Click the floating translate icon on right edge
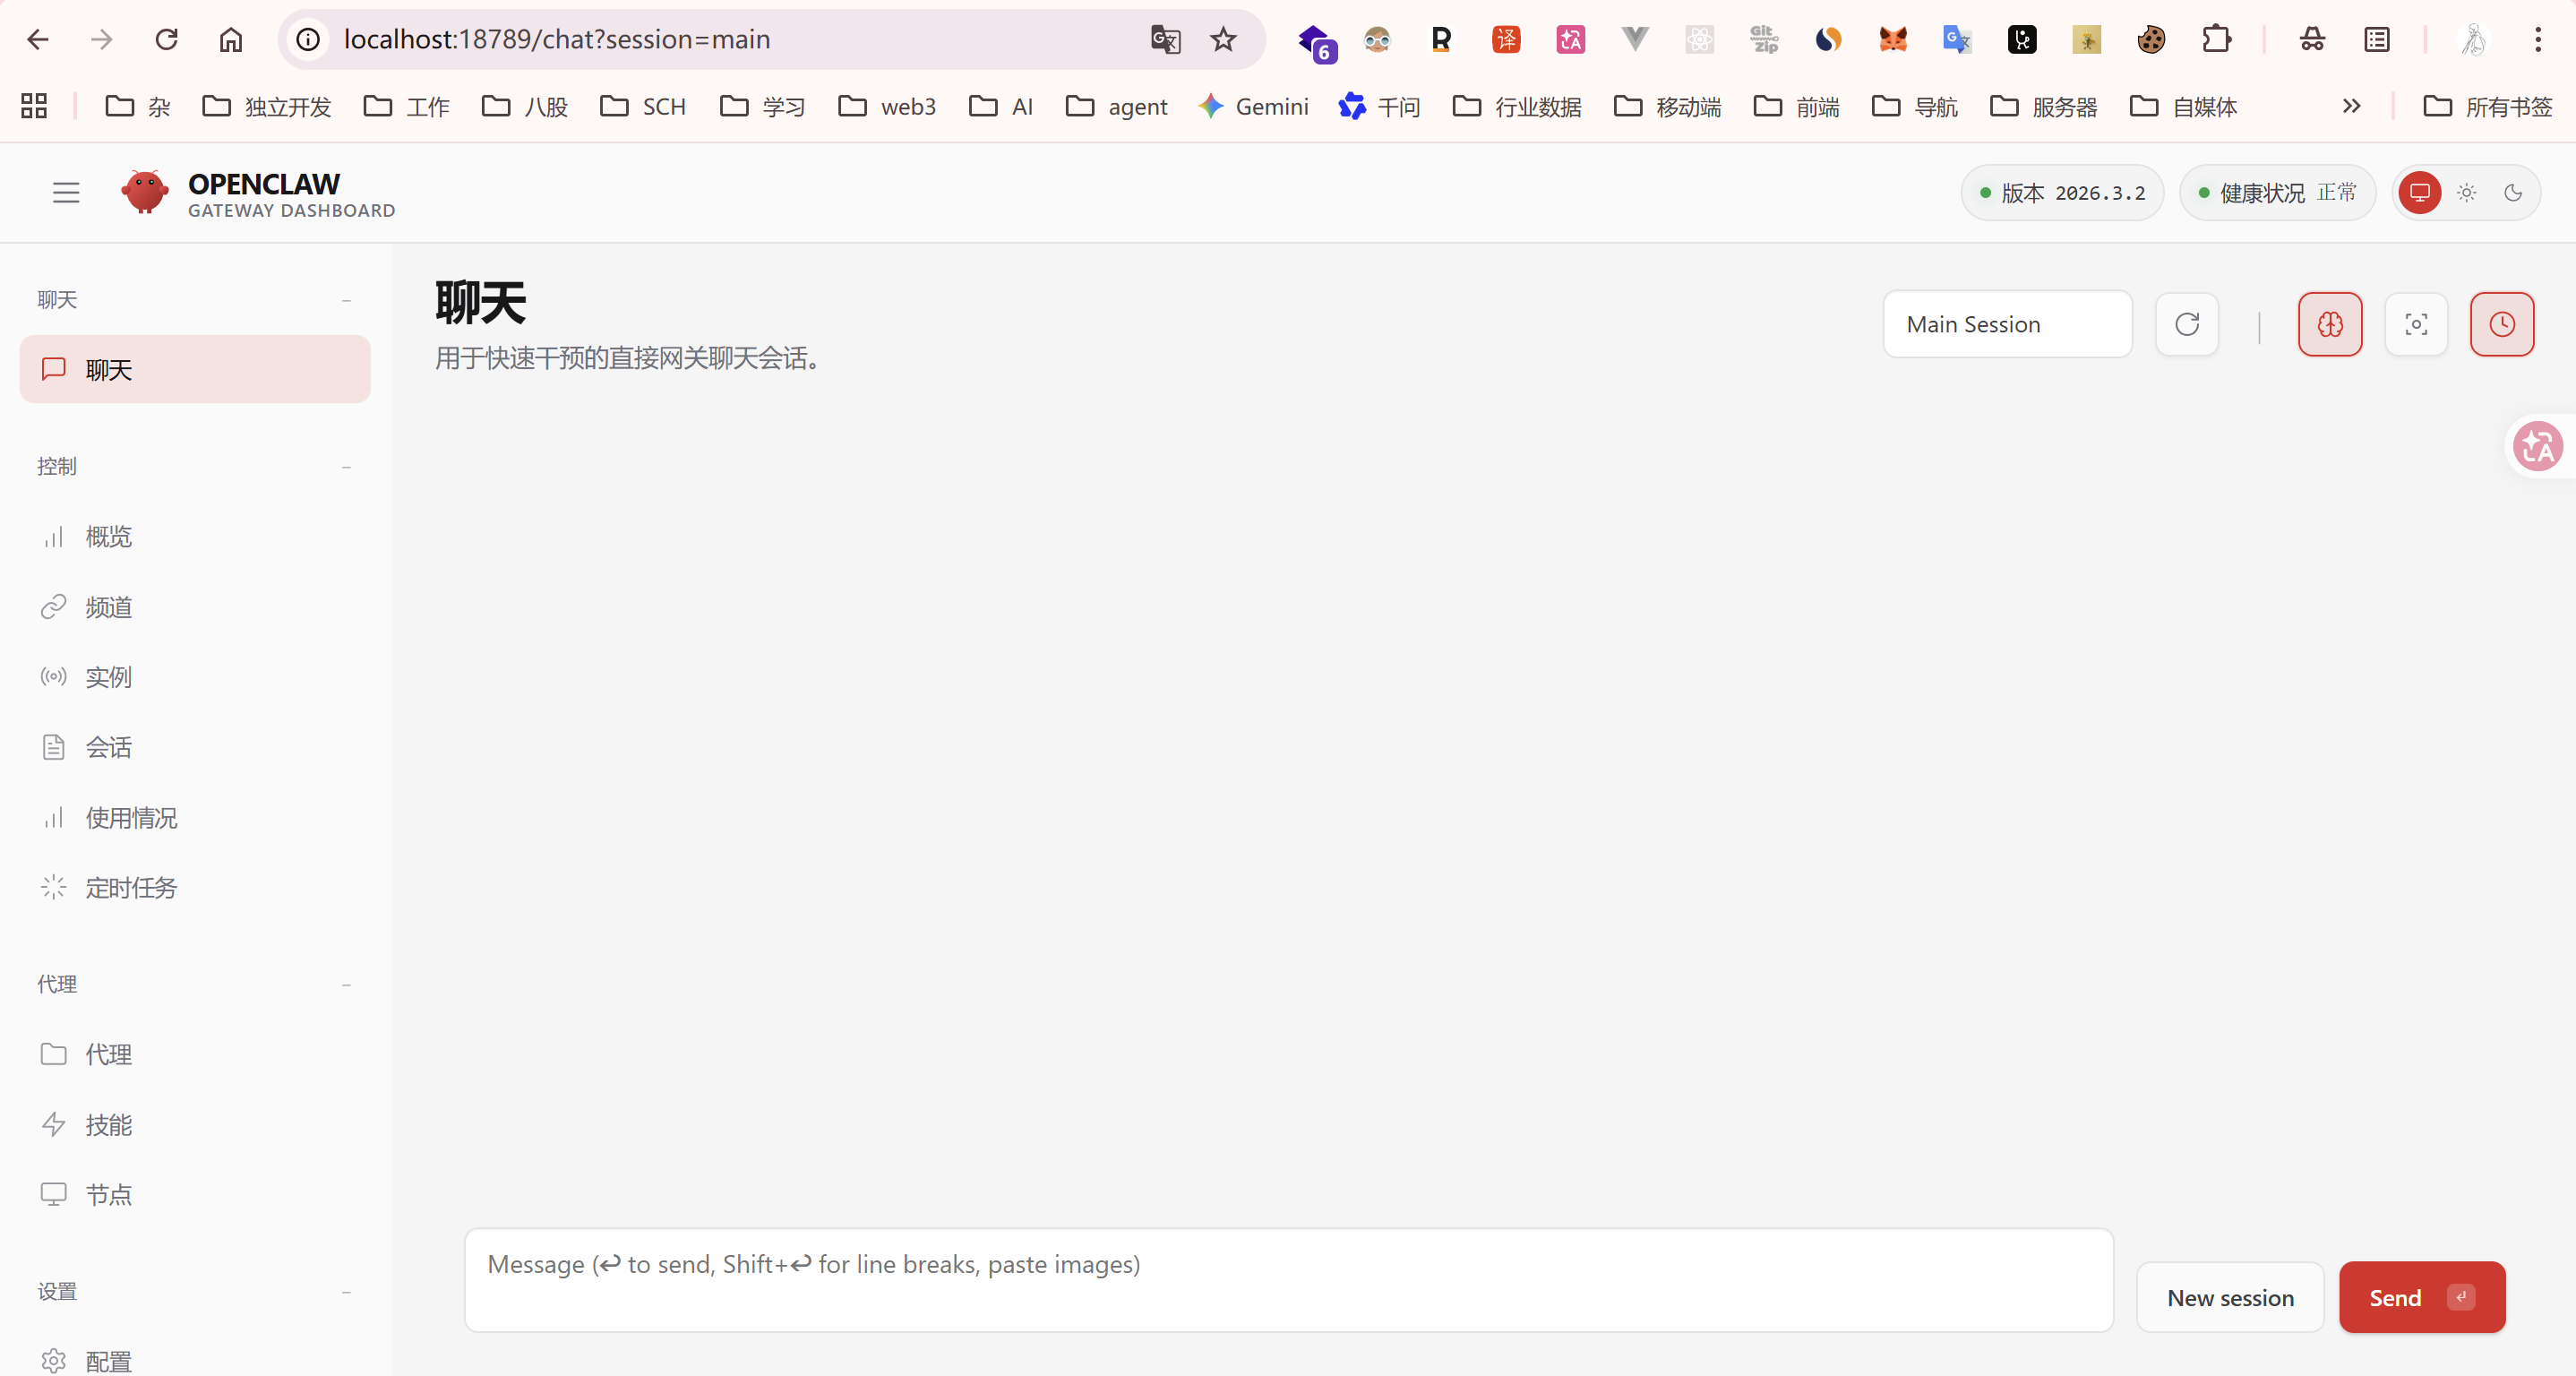 (2538, 446)
